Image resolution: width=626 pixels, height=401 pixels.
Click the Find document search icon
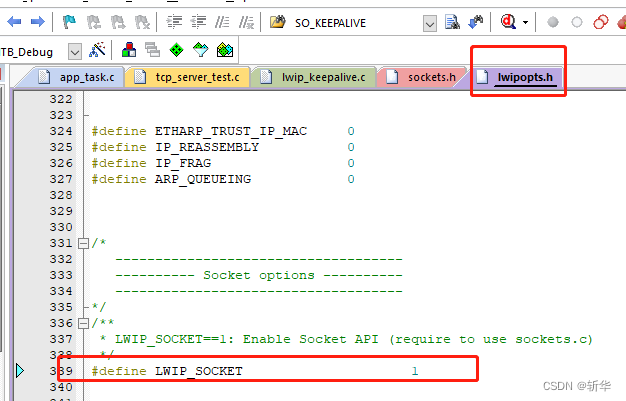click(452, 22)
